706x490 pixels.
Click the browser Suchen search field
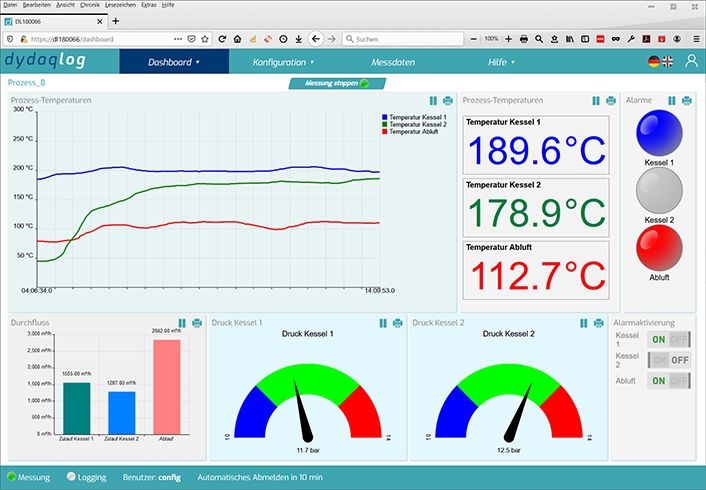tap(405, 39)
